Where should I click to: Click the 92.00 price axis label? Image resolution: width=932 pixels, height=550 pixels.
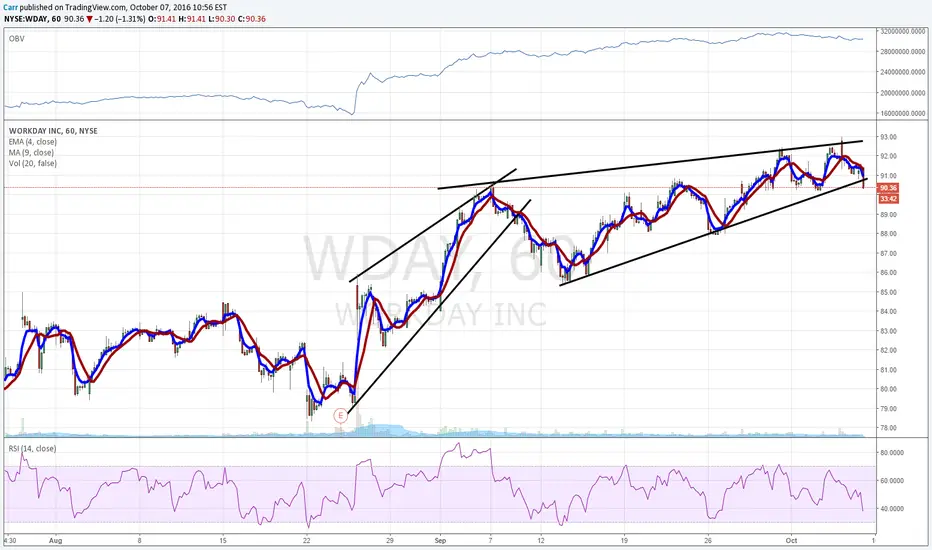(x=889, y=156)
